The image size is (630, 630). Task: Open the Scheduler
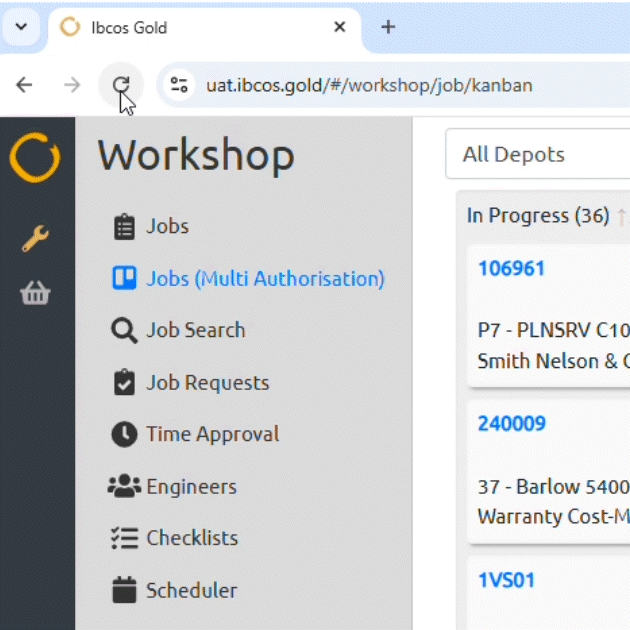click(192, 590)
